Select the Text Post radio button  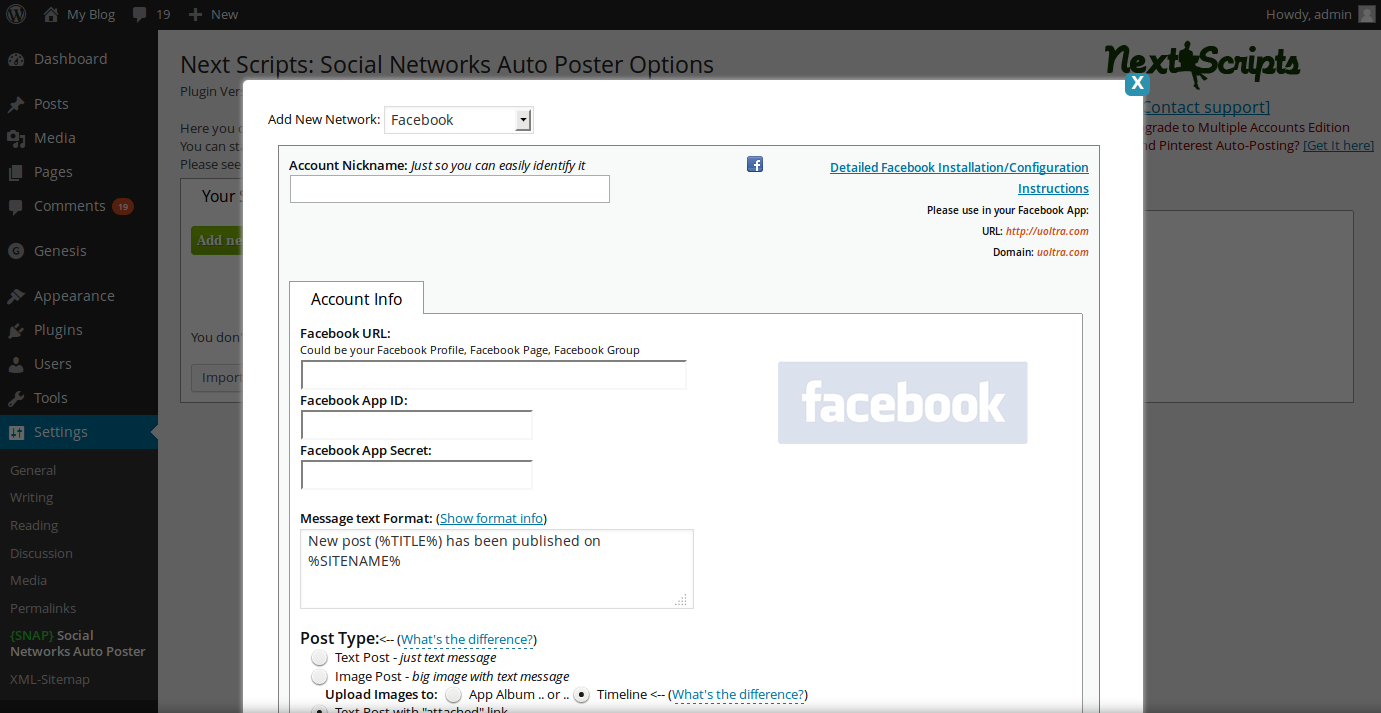pos(319,657)
